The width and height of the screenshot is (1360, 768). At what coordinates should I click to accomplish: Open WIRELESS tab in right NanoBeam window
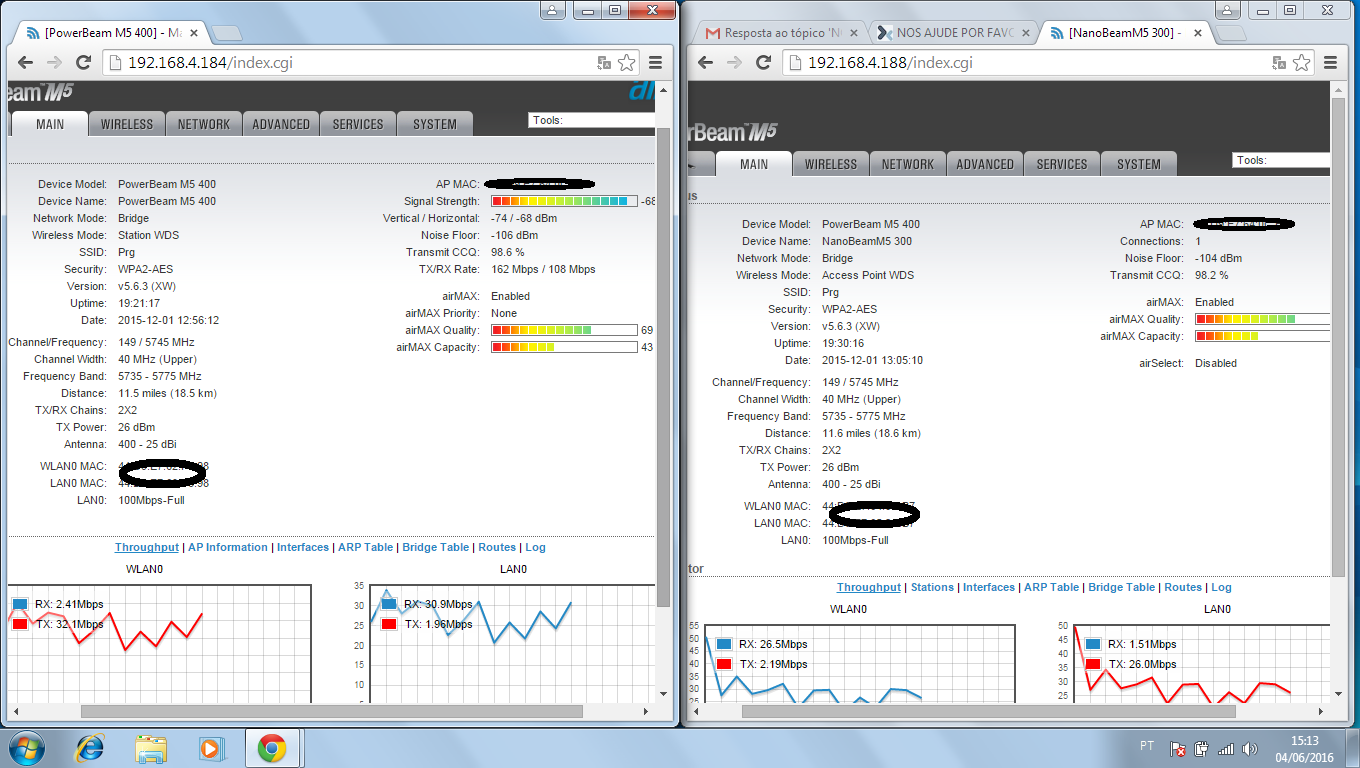831,164
